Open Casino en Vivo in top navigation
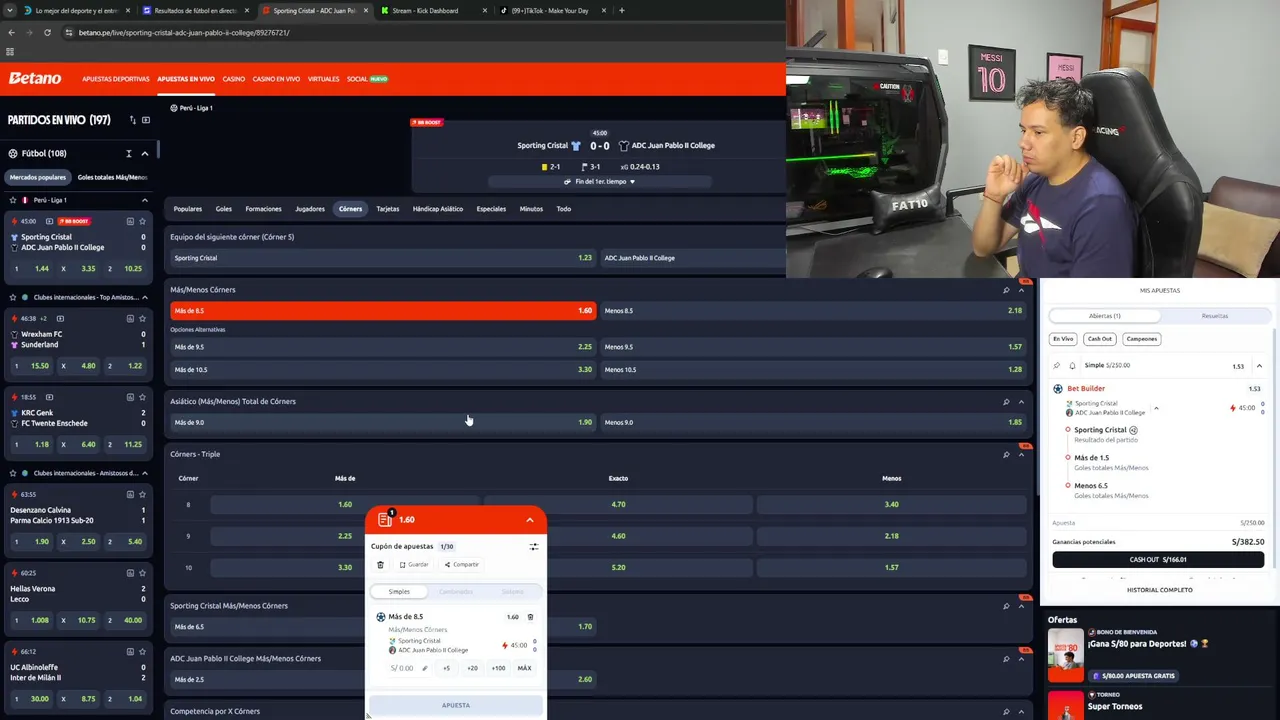The height and width of the screenshot is (720, 1280). tap(276, 79)
